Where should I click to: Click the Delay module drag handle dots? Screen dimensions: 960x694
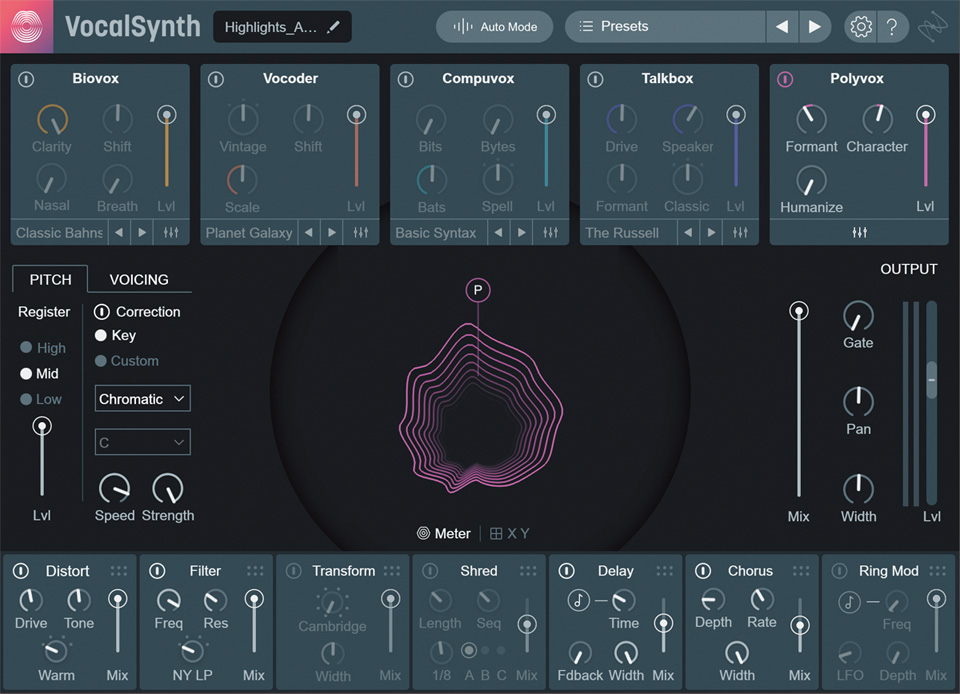(x=665, y=571)
